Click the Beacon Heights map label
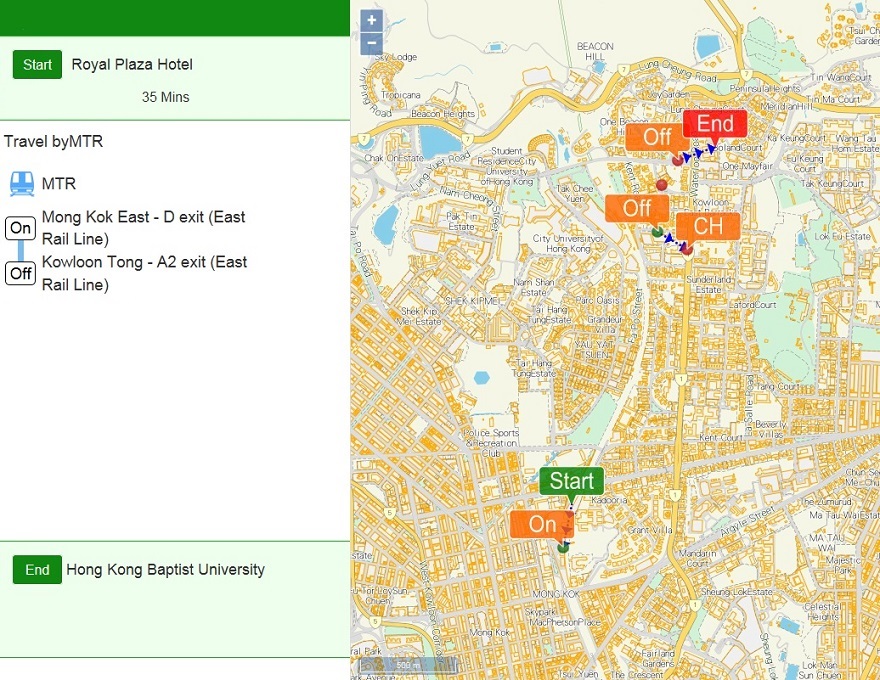The width and height of the screenshot is (880, 680). click(x=443, y=114)
